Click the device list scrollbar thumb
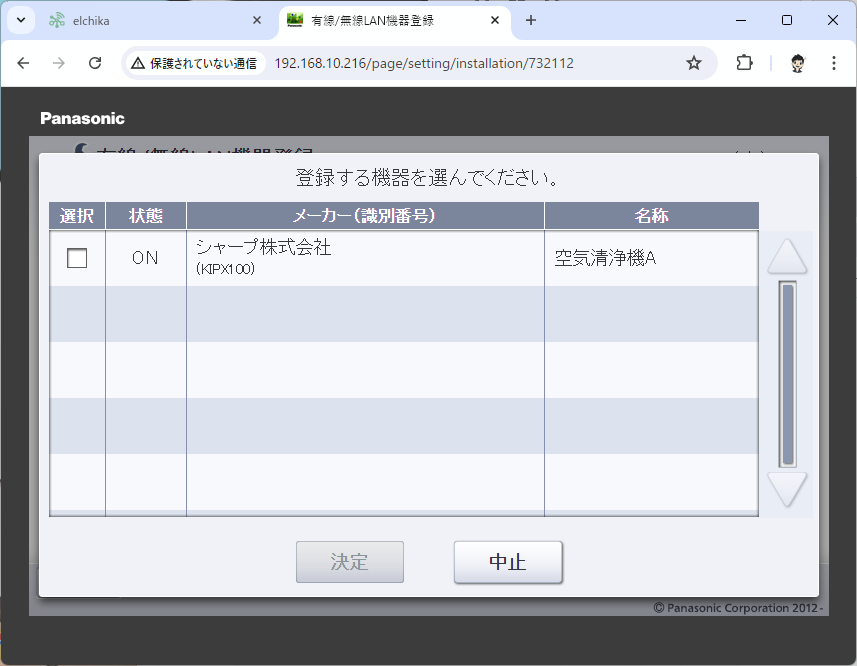 (787, 374)
